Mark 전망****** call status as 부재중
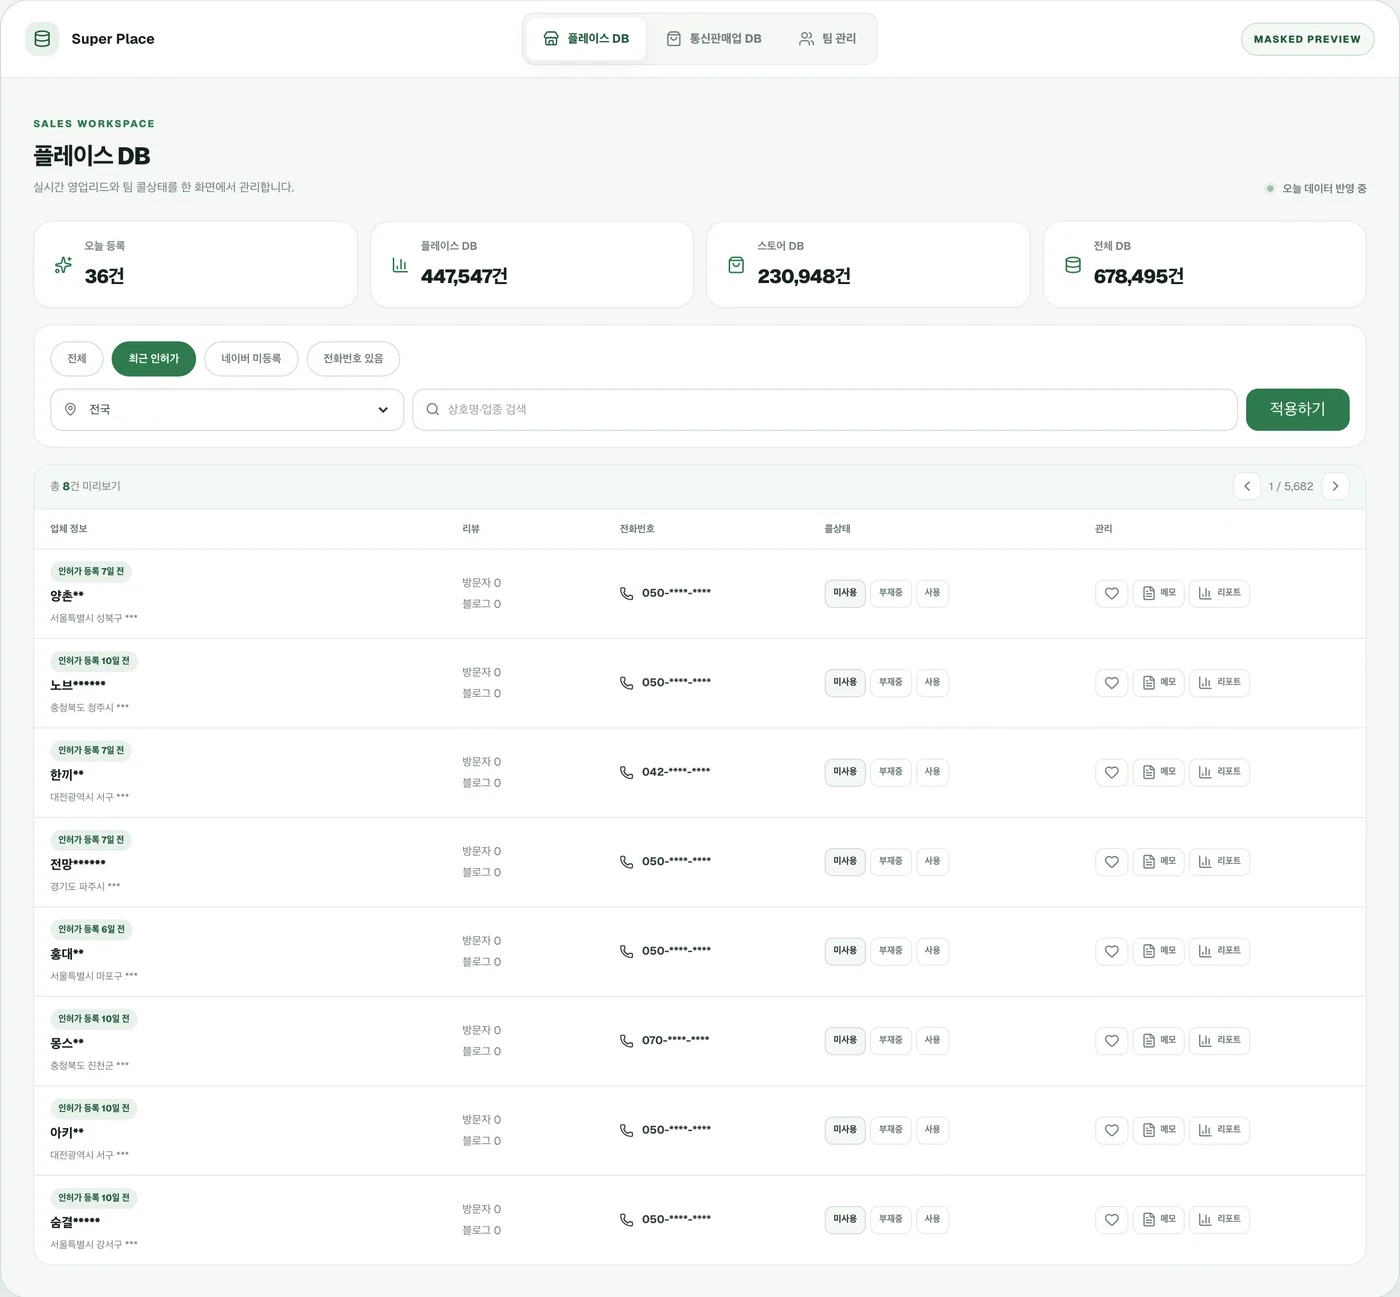This screenshot has width=1400, height=1297. click(891, 861)
